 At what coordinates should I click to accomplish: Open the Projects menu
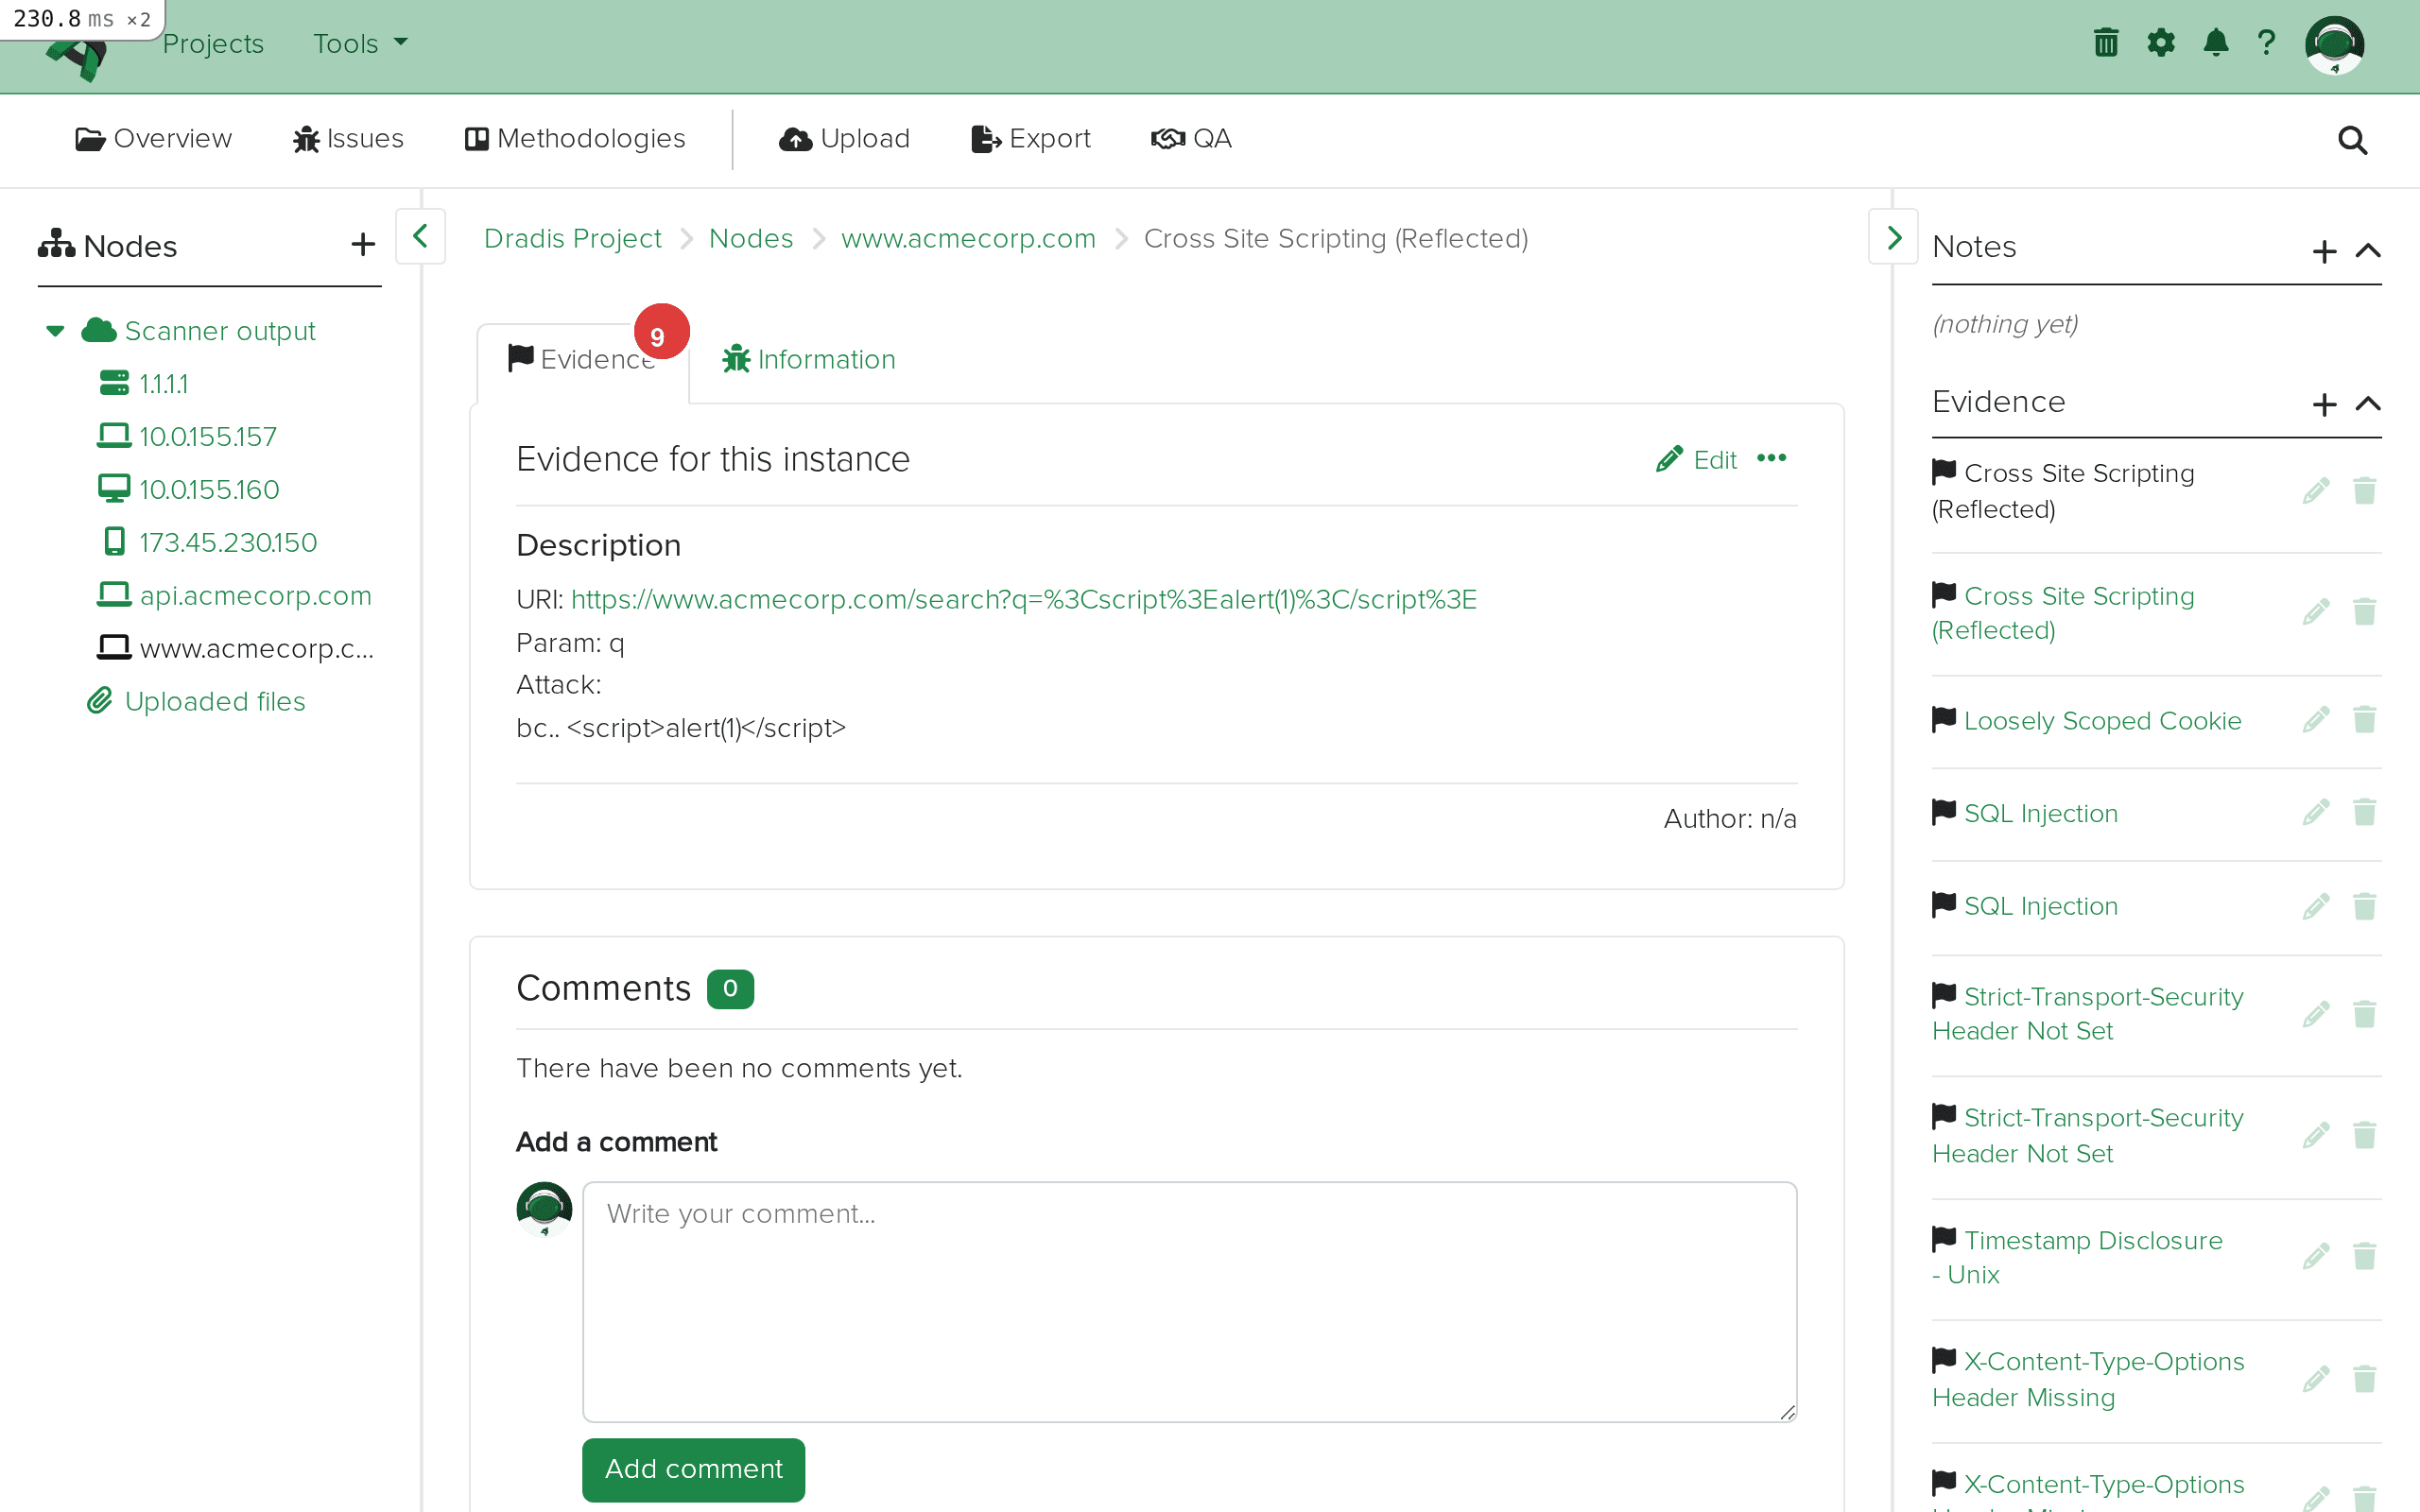coord(213,43)
